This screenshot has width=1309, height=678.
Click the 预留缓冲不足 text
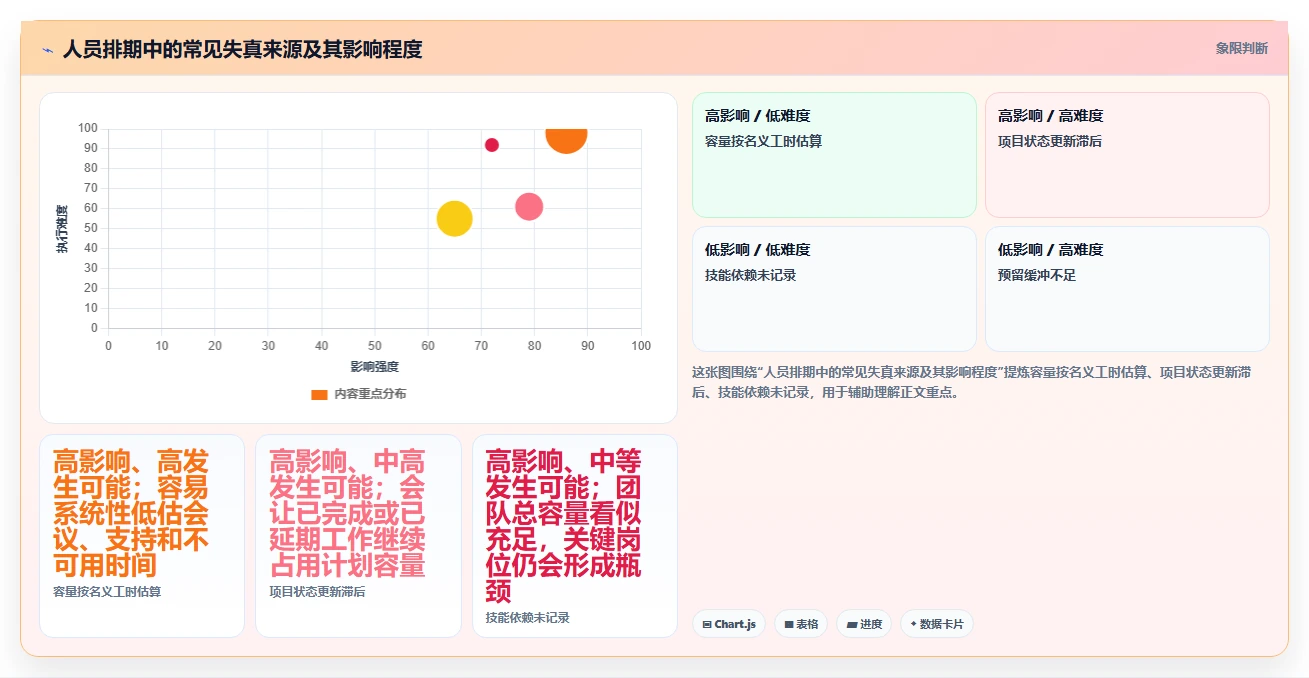(1037, 275)
